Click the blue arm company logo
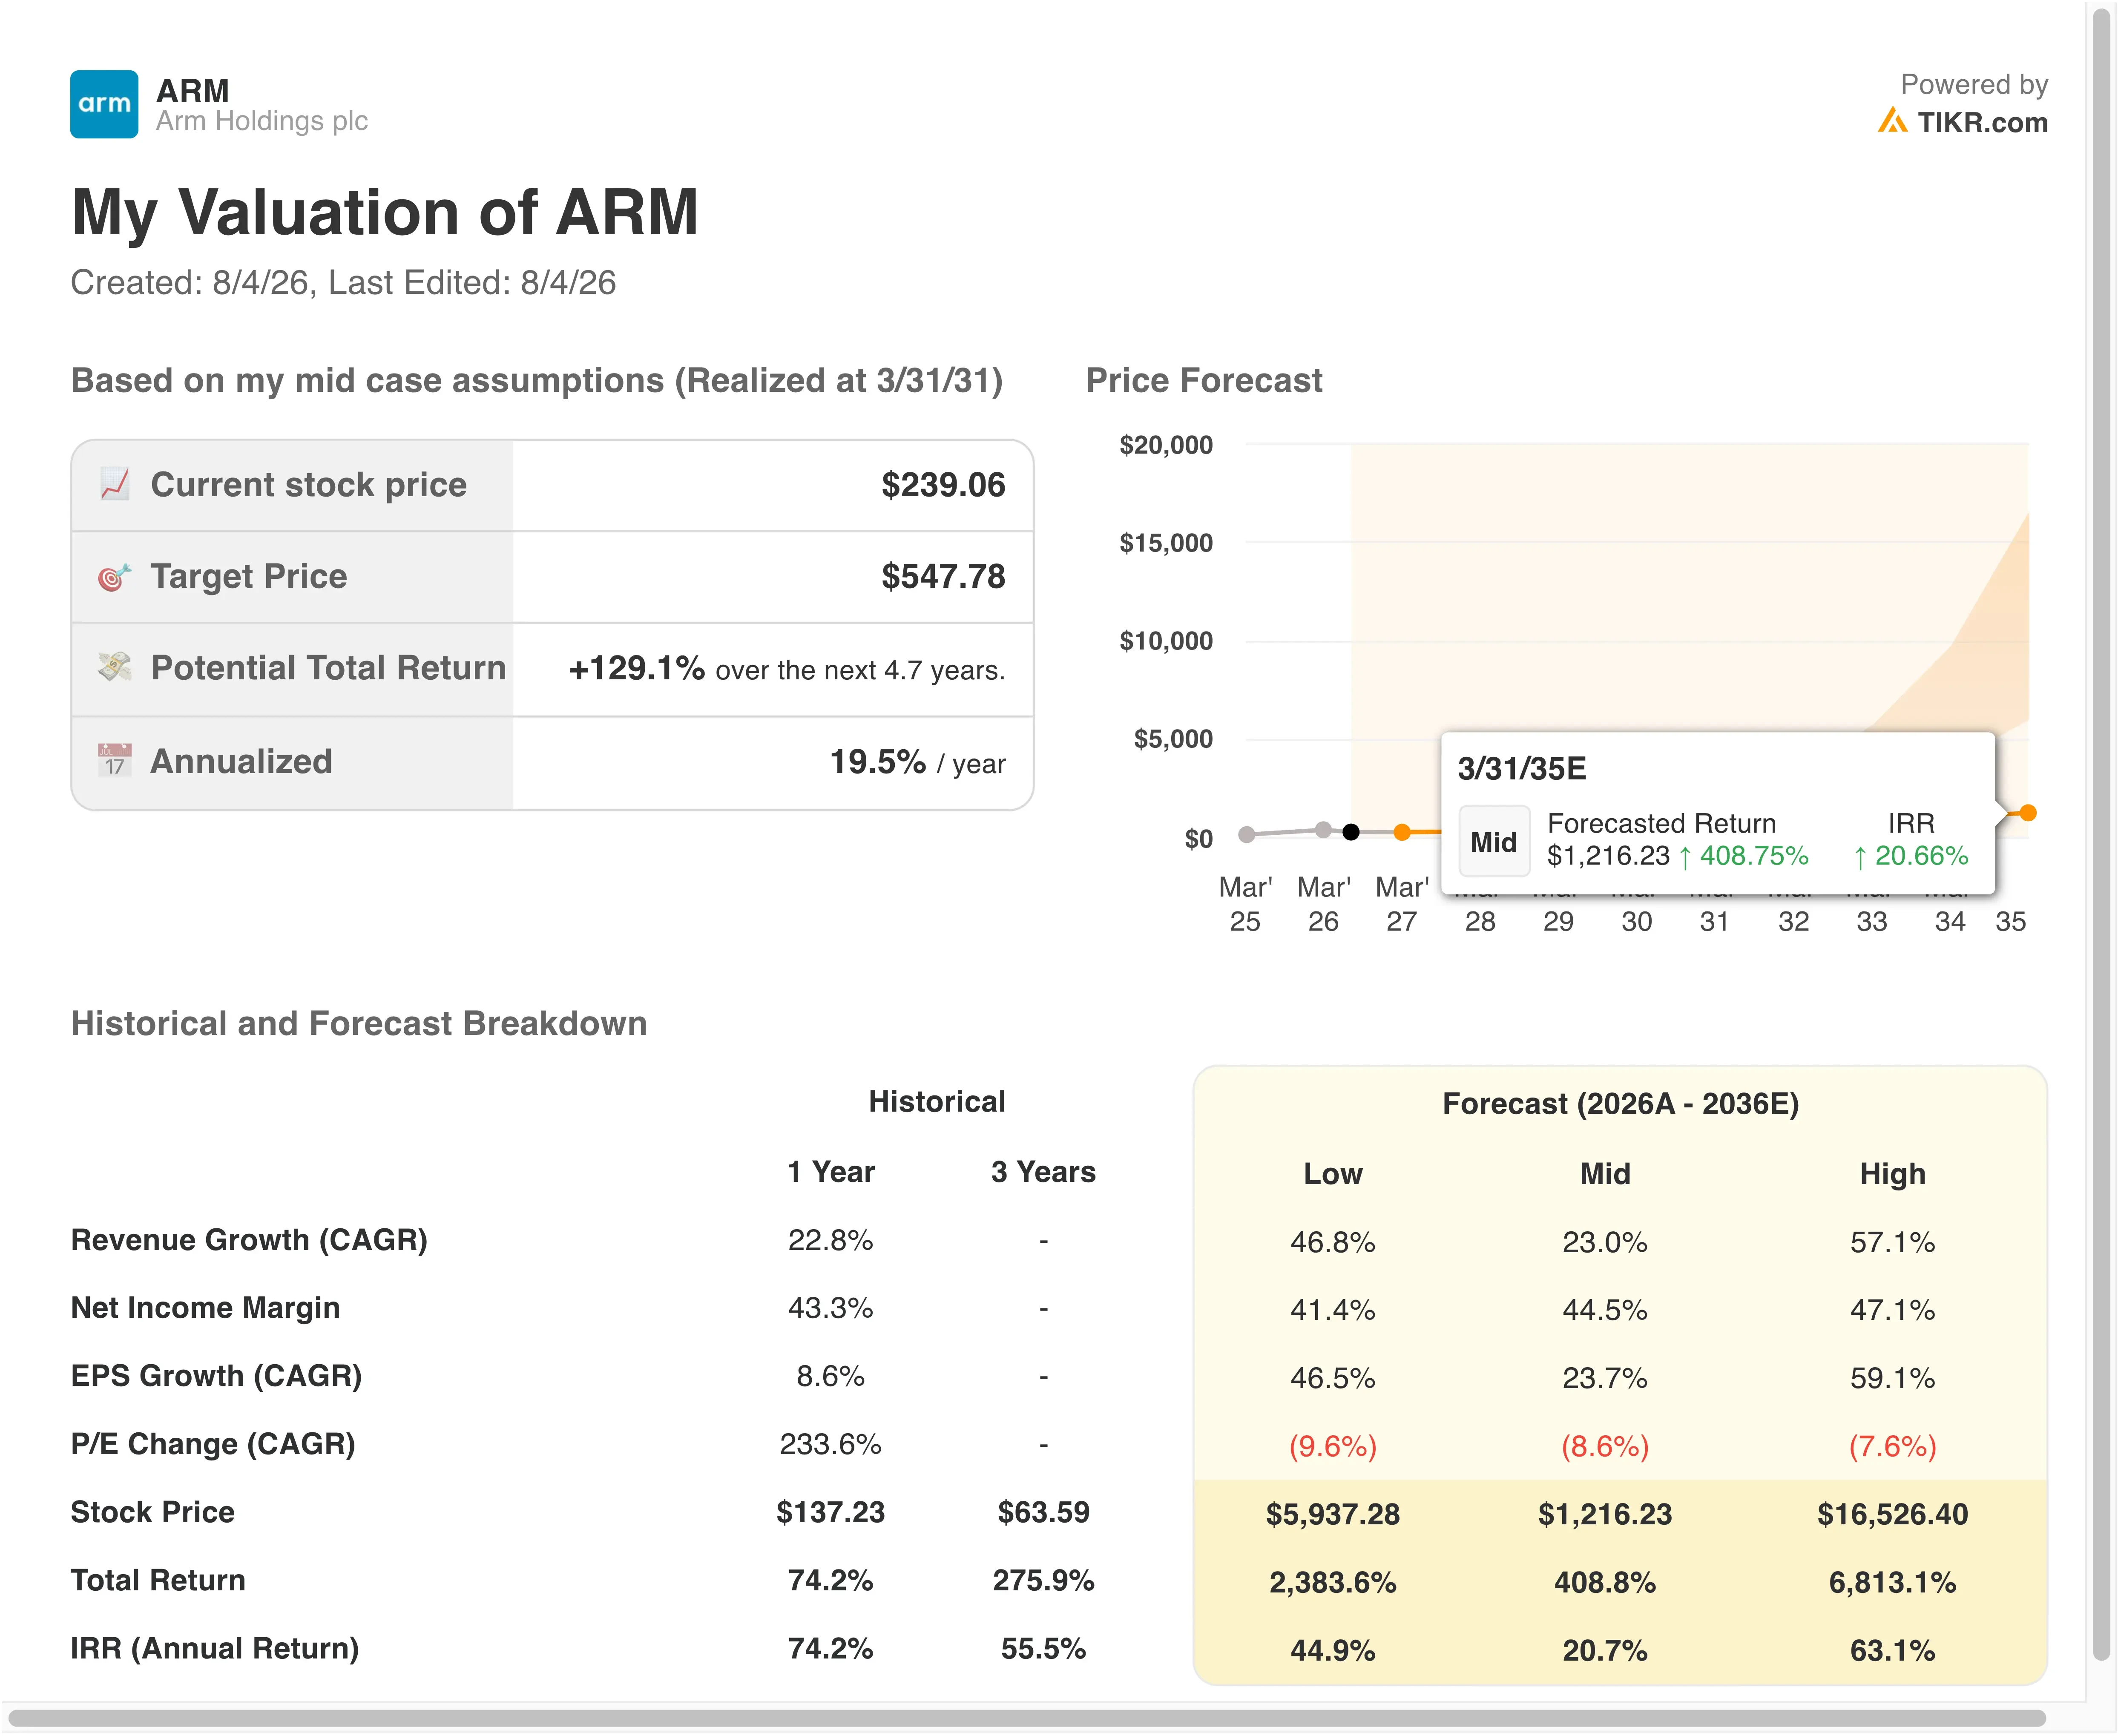This screenshot has height=1736, width=2118. 104,104
